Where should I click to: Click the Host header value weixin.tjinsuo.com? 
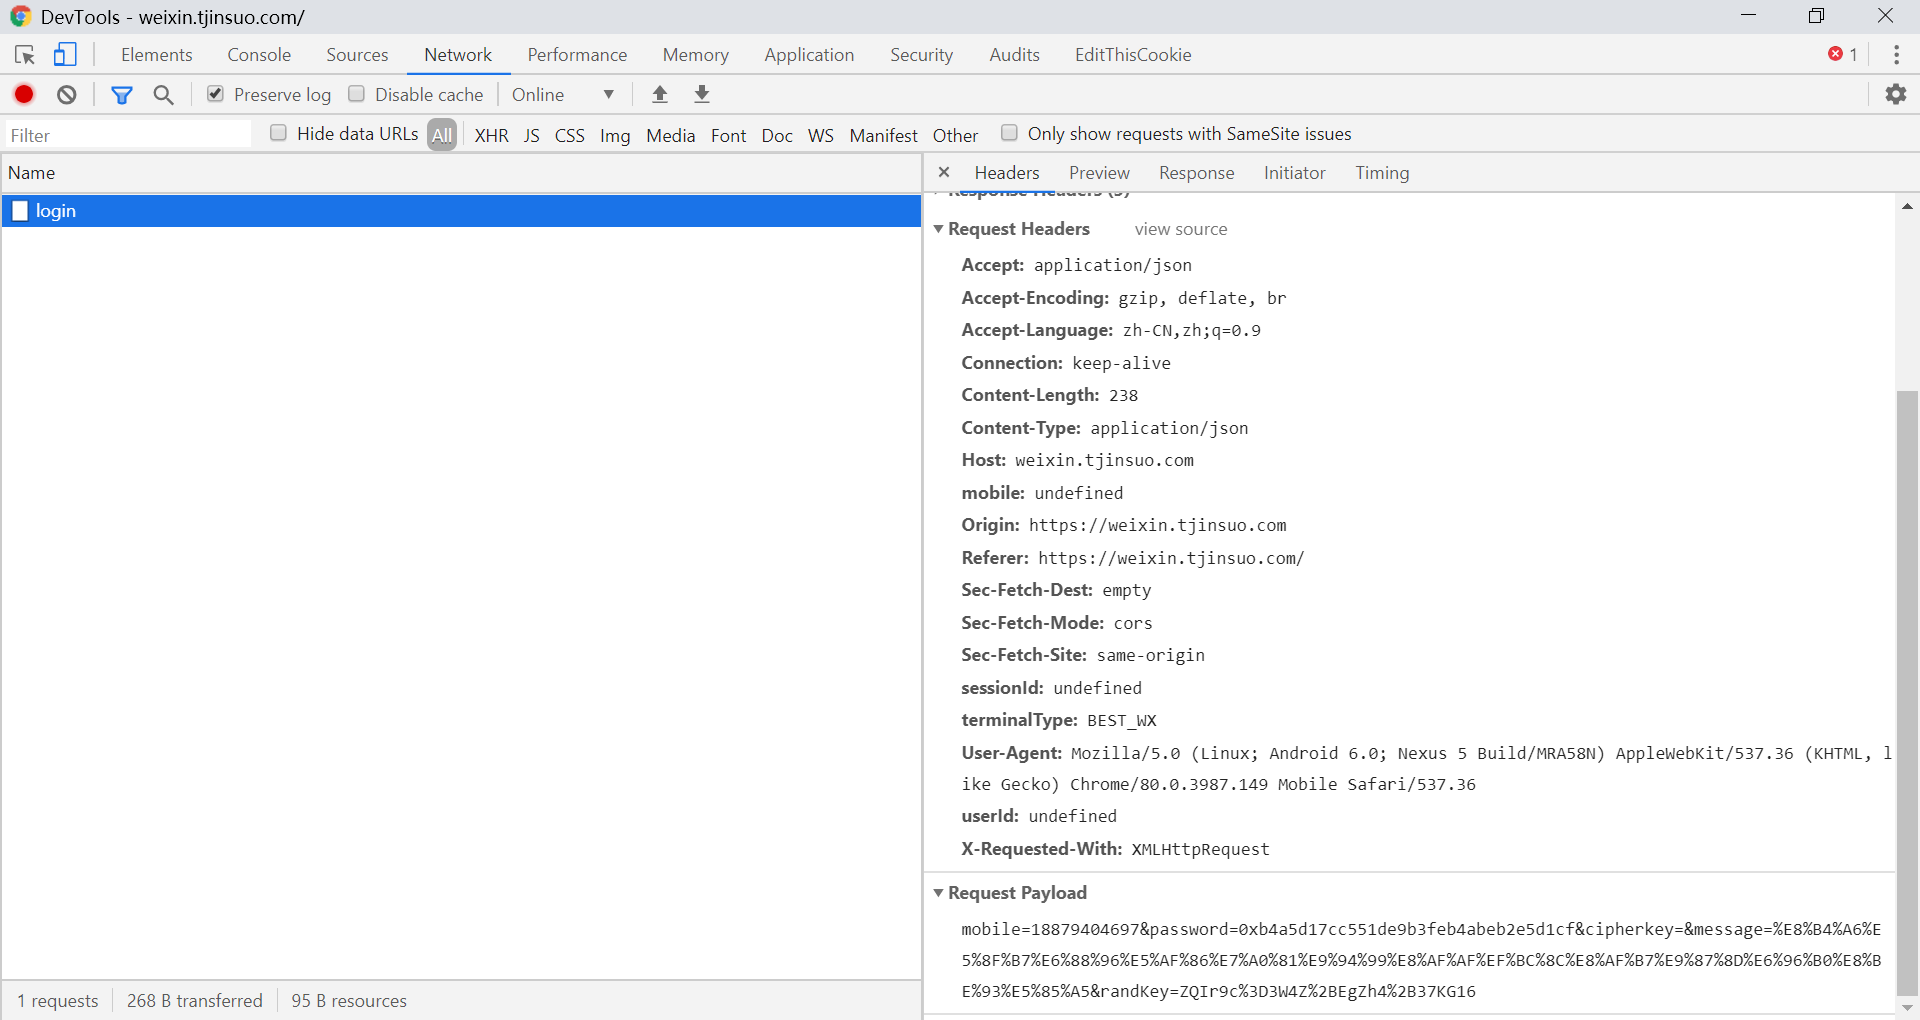[1104, 460]
